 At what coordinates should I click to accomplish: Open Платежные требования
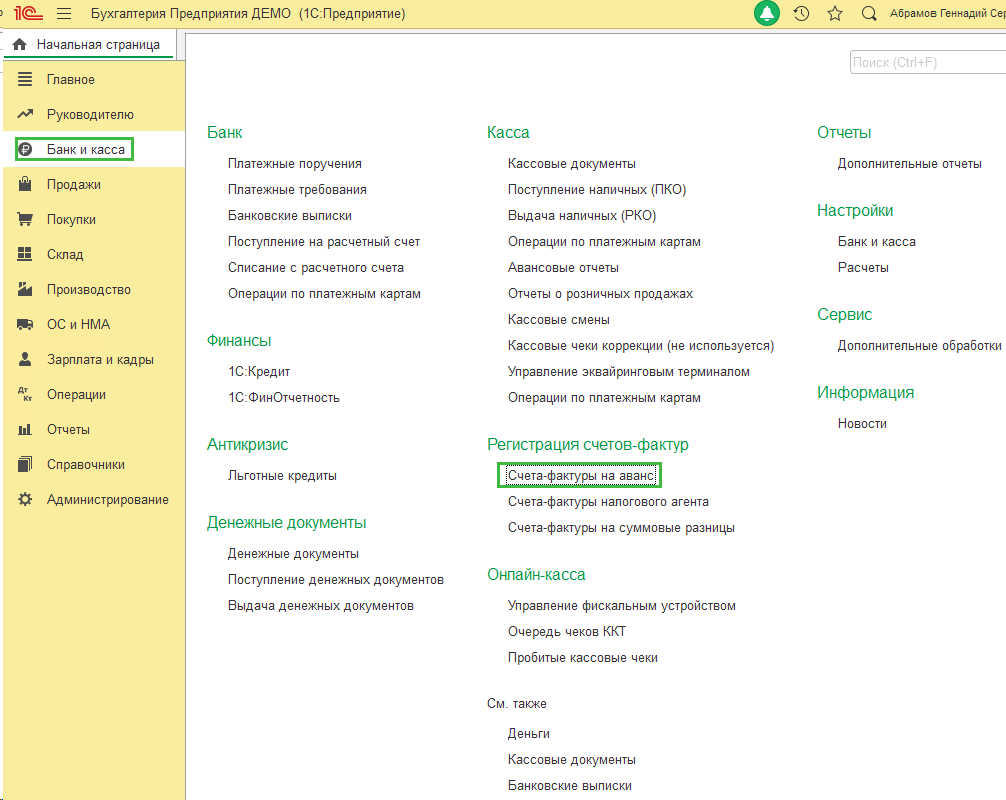297,190
